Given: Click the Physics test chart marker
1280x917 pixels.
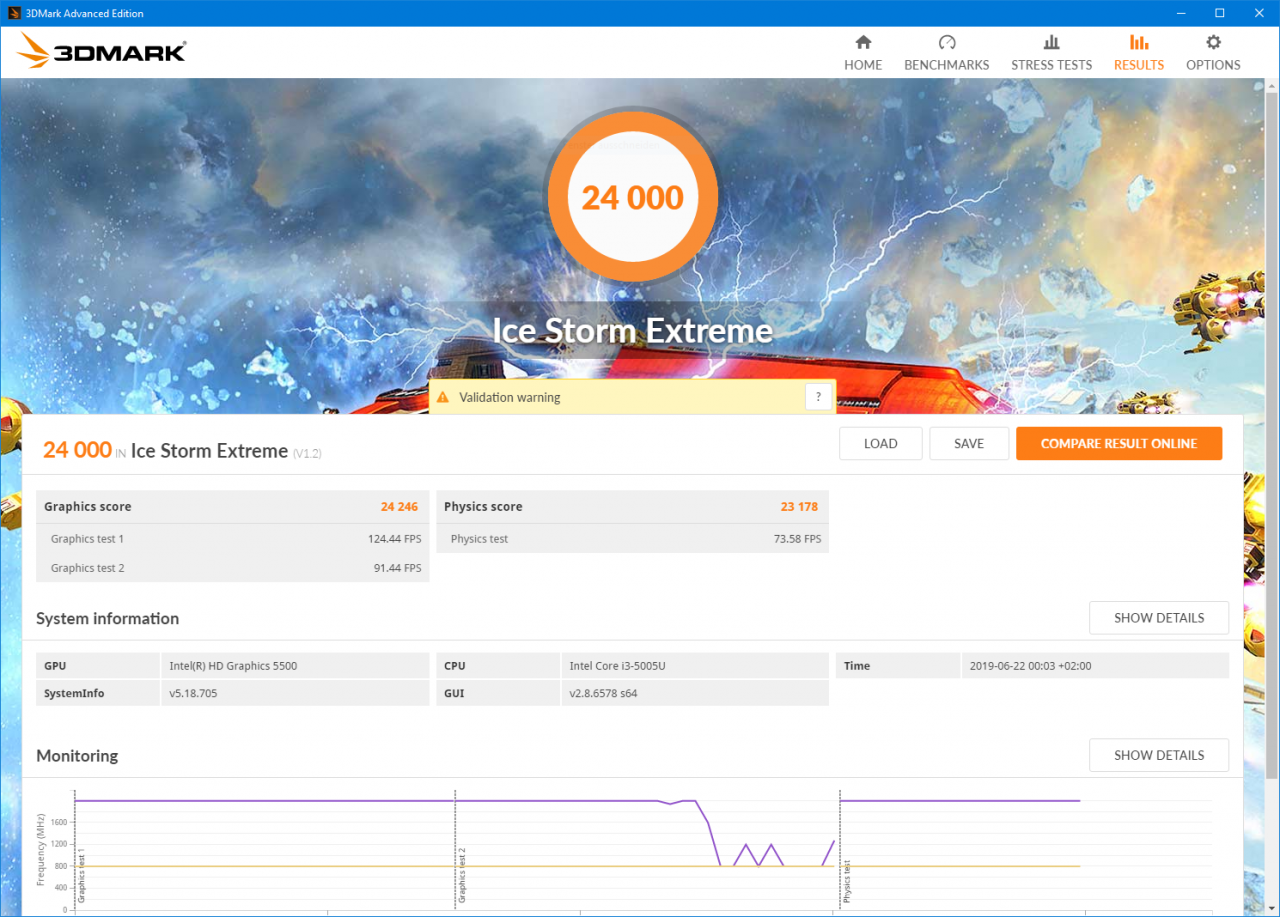Looking at the screenshot, I should point(846,881).
